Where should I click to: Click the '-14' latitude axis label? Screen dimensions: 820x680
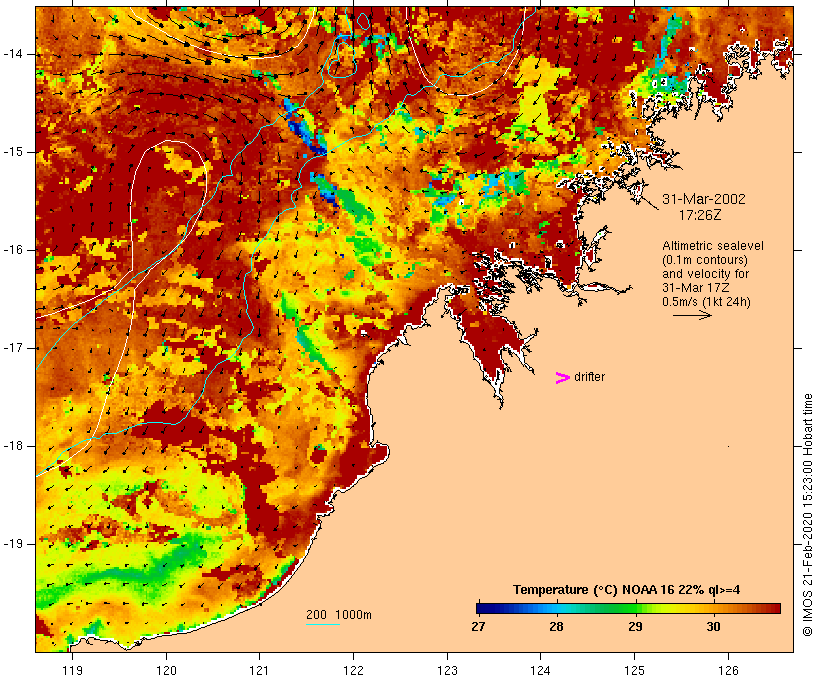(13, 54)
